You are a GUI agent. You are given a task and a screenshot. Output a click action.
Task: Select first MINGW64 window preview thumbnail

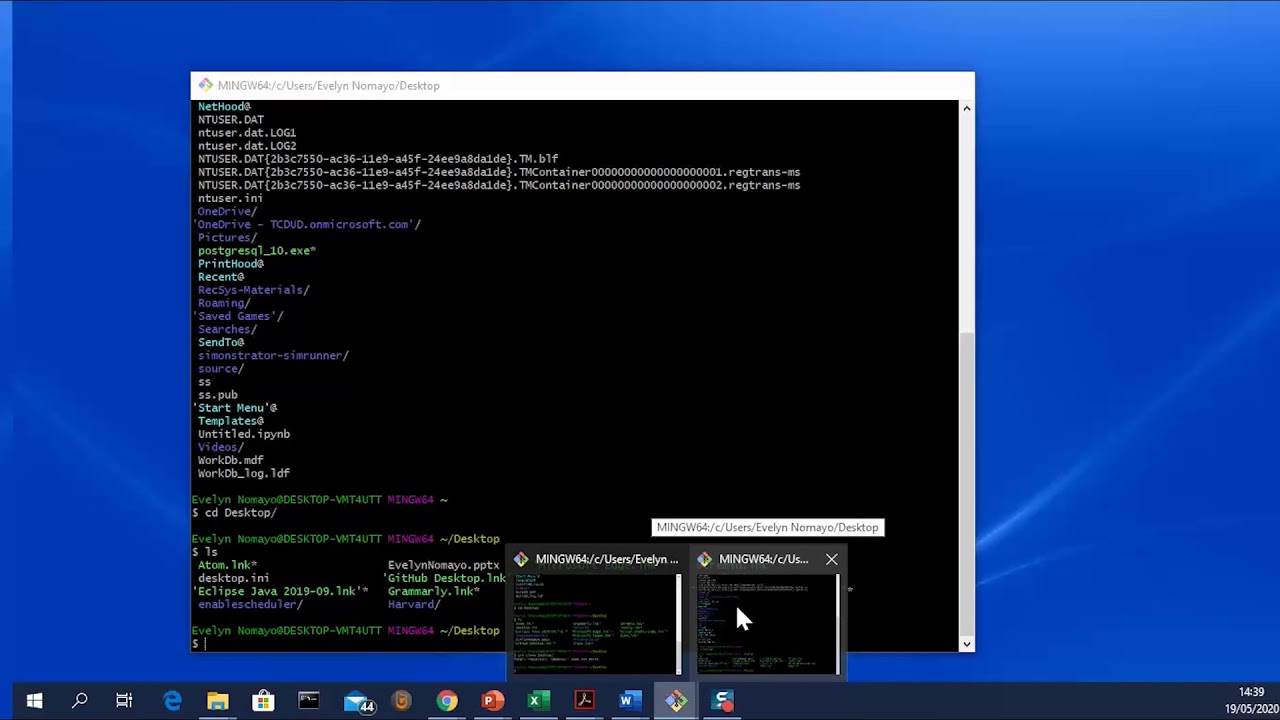click(x=596, y=623)
